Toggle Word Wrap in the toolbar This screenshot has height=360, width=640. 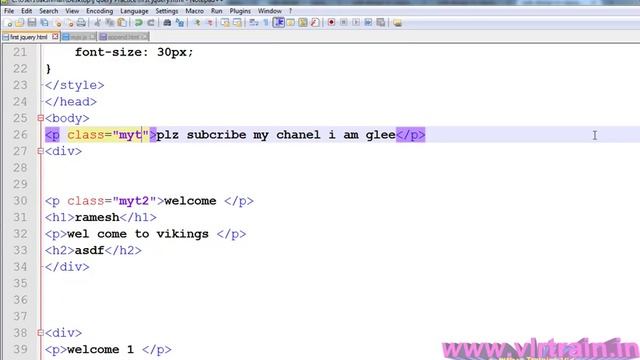click(253, 23)
